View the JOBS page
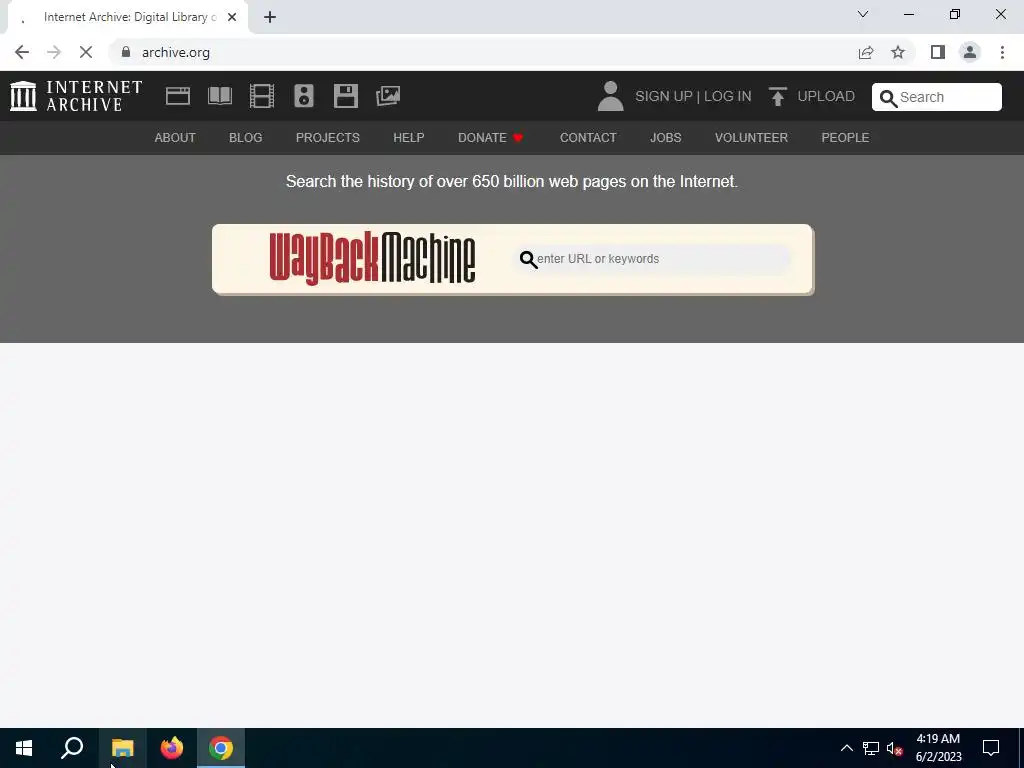This screenshot has width=1024, height=768. [x=665, y=138]
